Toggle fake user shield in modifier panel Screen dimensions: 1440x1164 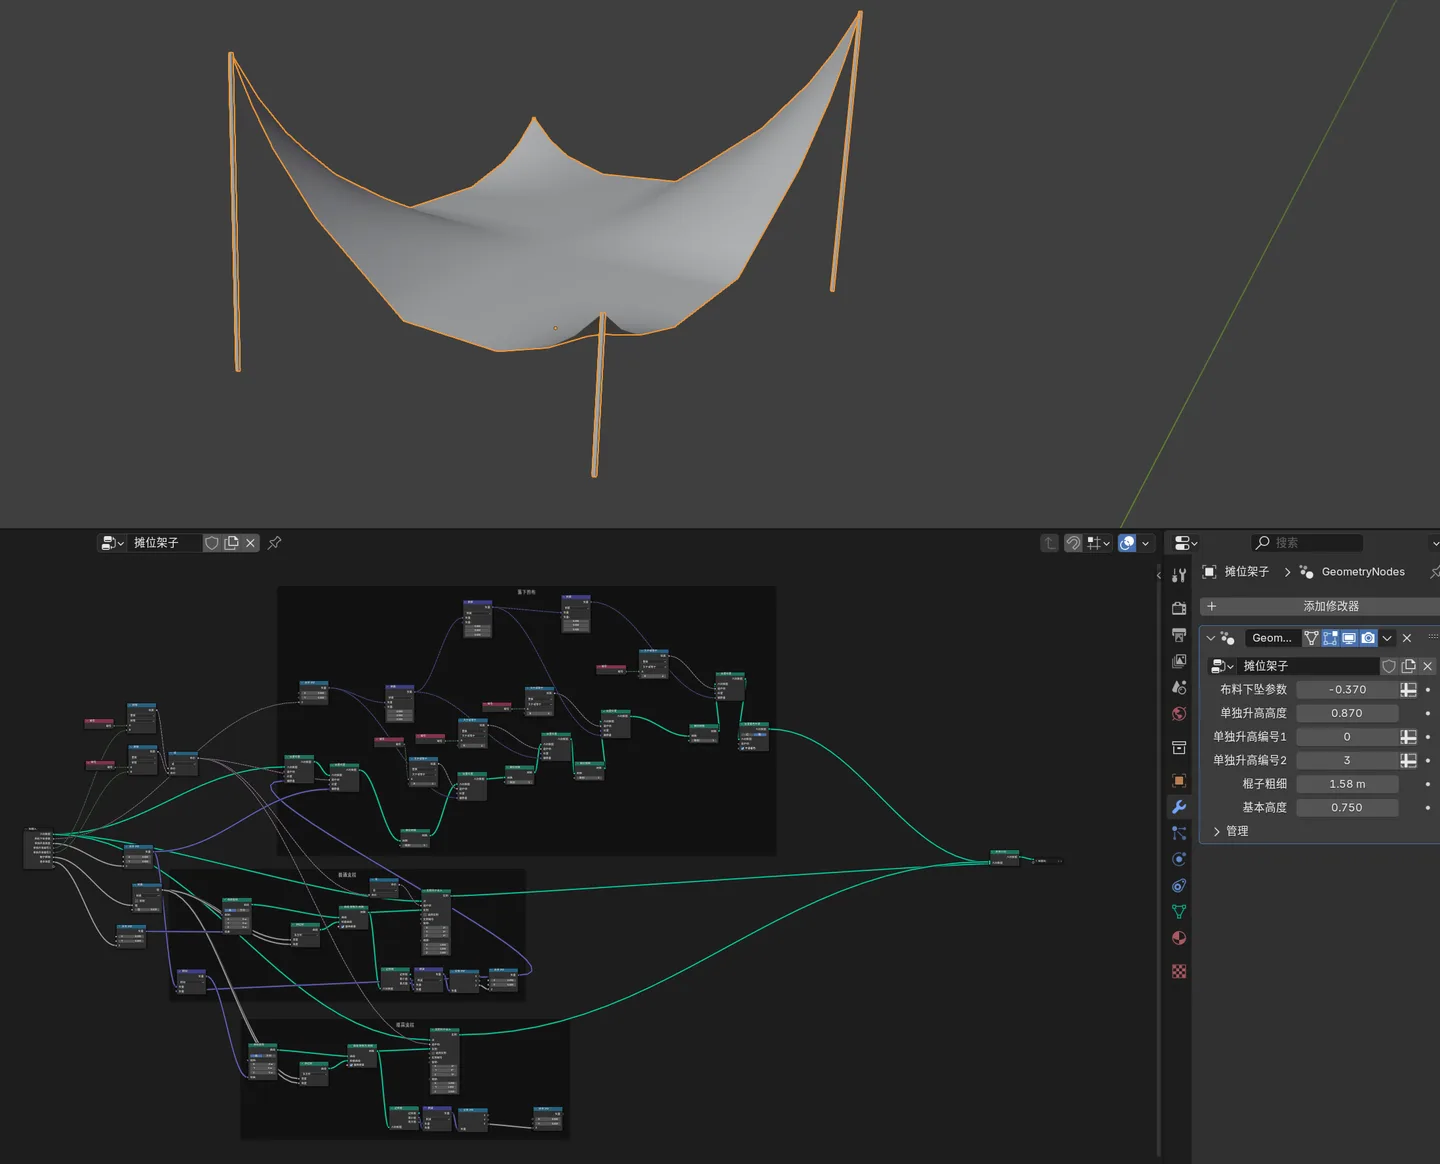click(1389, 666)
